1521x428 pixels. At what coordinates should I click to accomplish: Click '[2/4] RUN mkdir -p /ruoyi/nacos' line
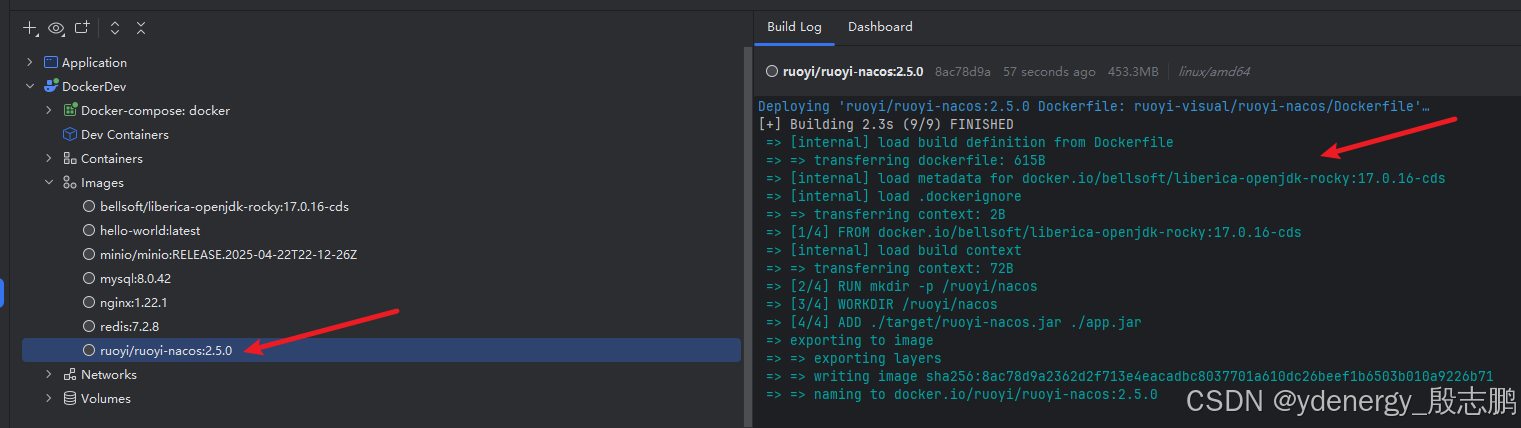pyautogui.click(x=902, y=286)
